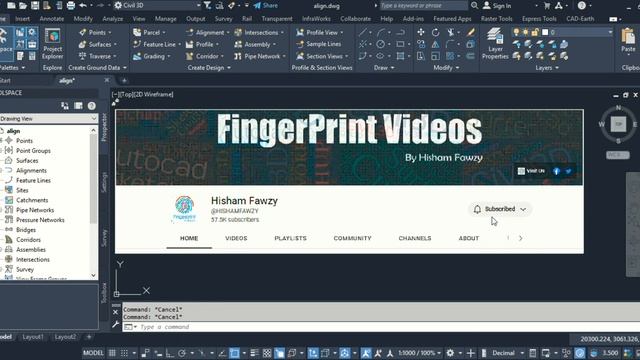Click the Twitter icon on banner

tap(568, 171)
